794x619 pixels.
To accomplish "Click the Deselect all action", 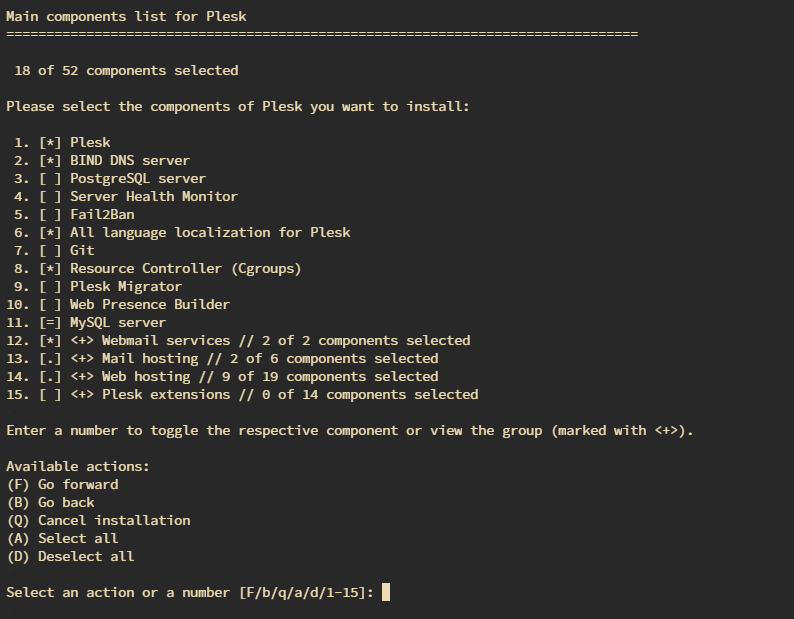I will (x=70, y=556).
